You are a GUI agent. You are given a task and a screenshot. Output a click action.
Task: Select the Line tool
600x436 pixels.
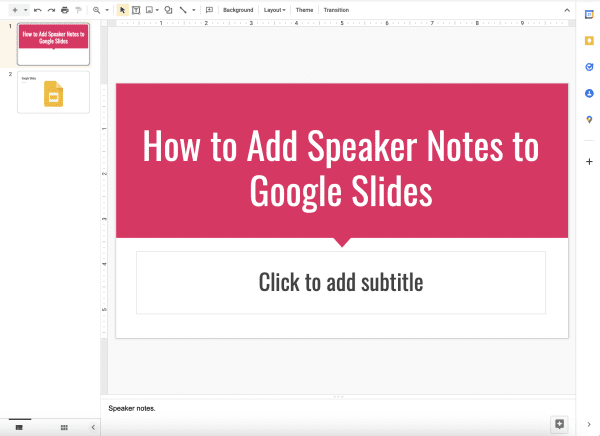tap(183, 10)
